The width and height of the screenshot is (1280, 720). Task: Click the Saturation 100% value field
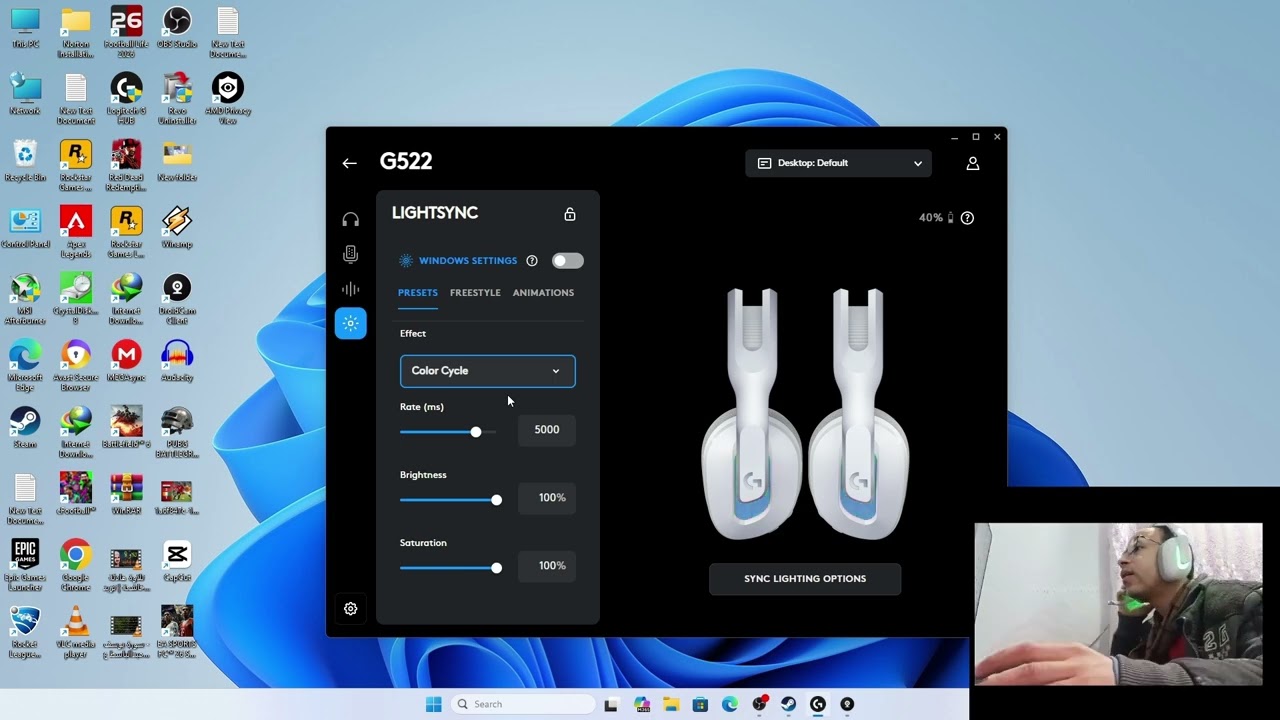[547, 566]
